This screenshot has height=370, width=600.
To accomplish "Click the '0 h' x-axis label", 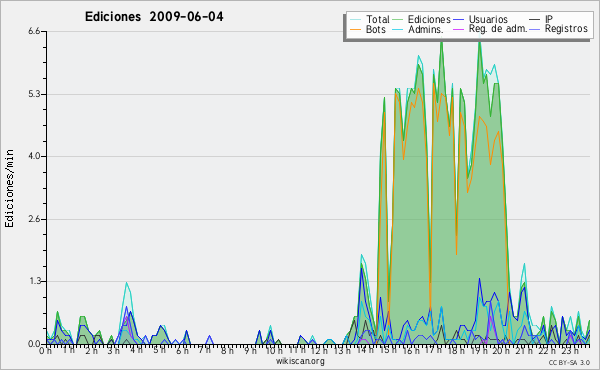I will [46, 351].
